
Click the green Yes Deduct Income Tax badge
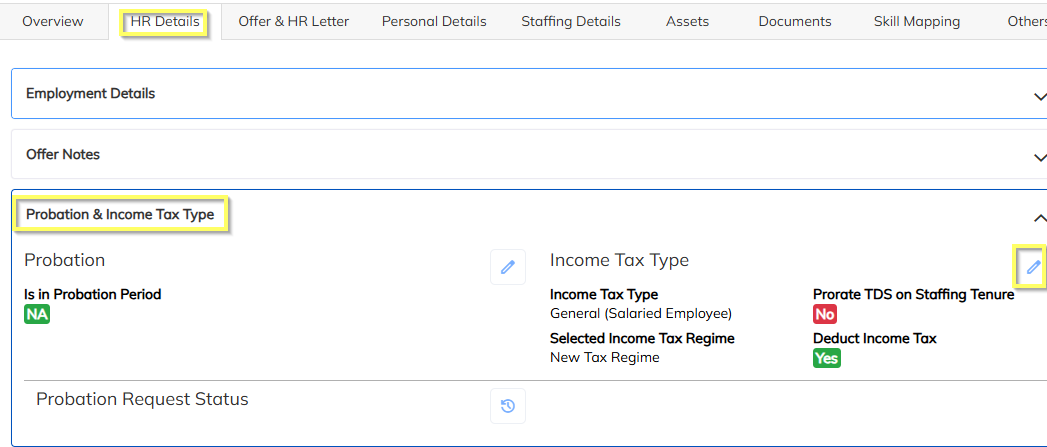point(826,358)
